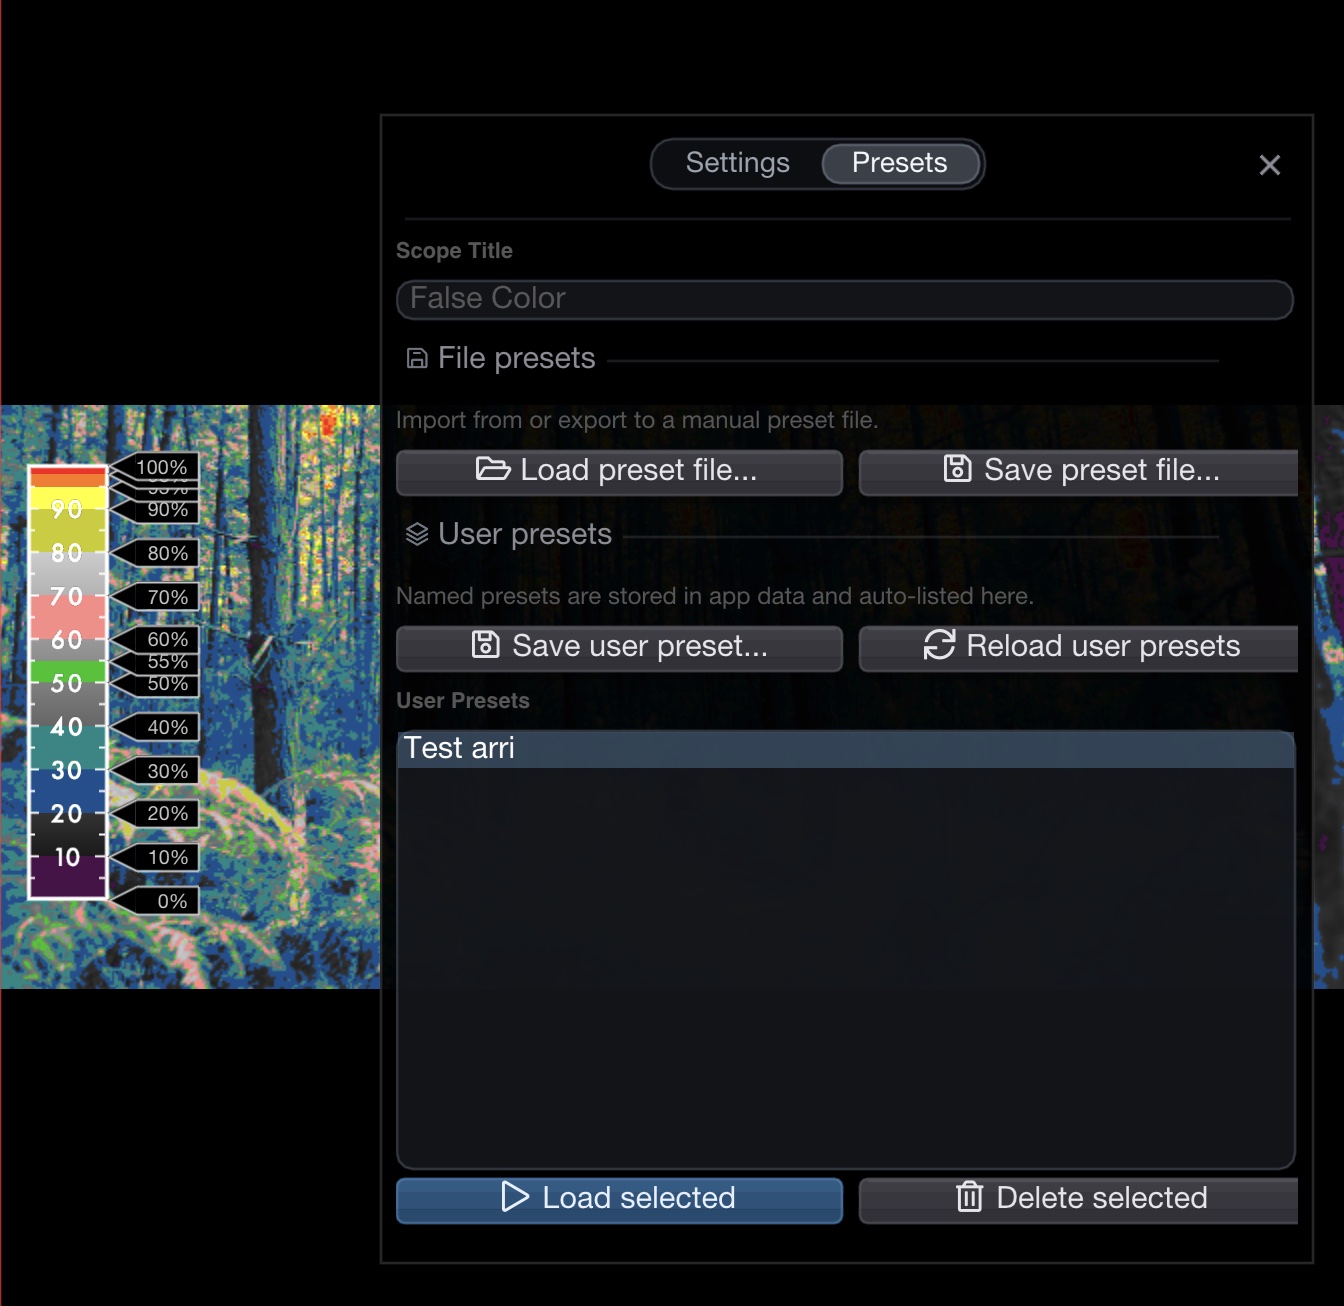The width and height of the screenshot is (1344, 1306).
Task: Switch to the Settings tab
Action: coord(737,163)
